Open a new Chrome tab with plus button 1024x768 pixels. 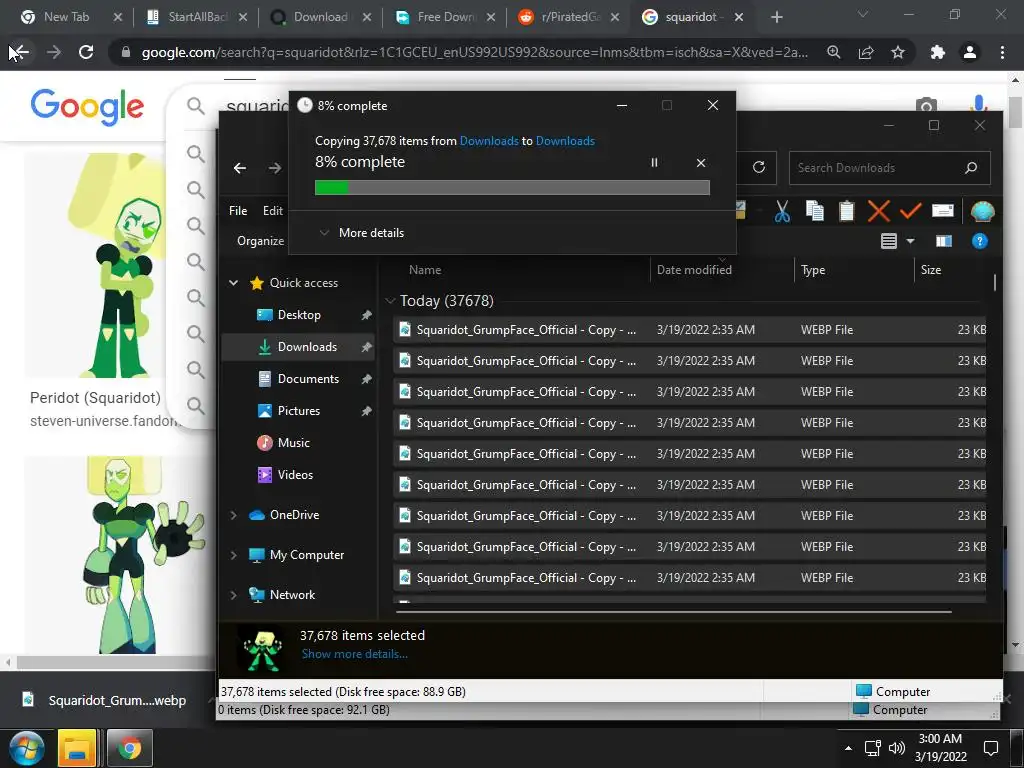click(776, 17)
